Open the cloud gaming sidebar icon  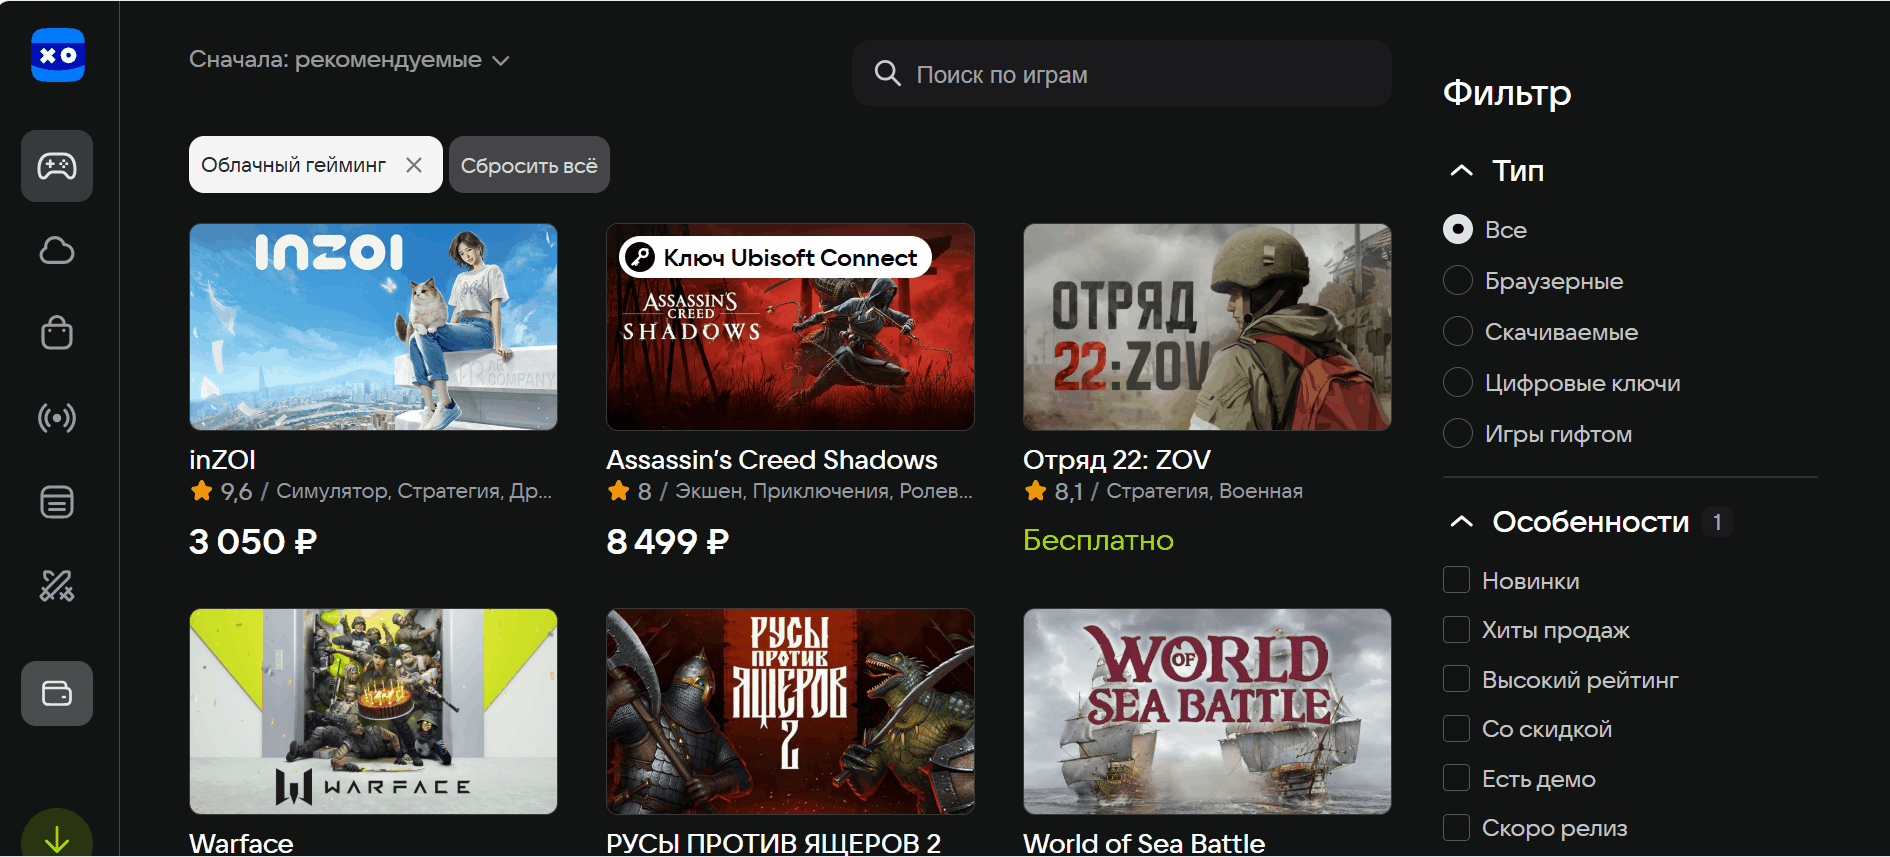point(57,250)
